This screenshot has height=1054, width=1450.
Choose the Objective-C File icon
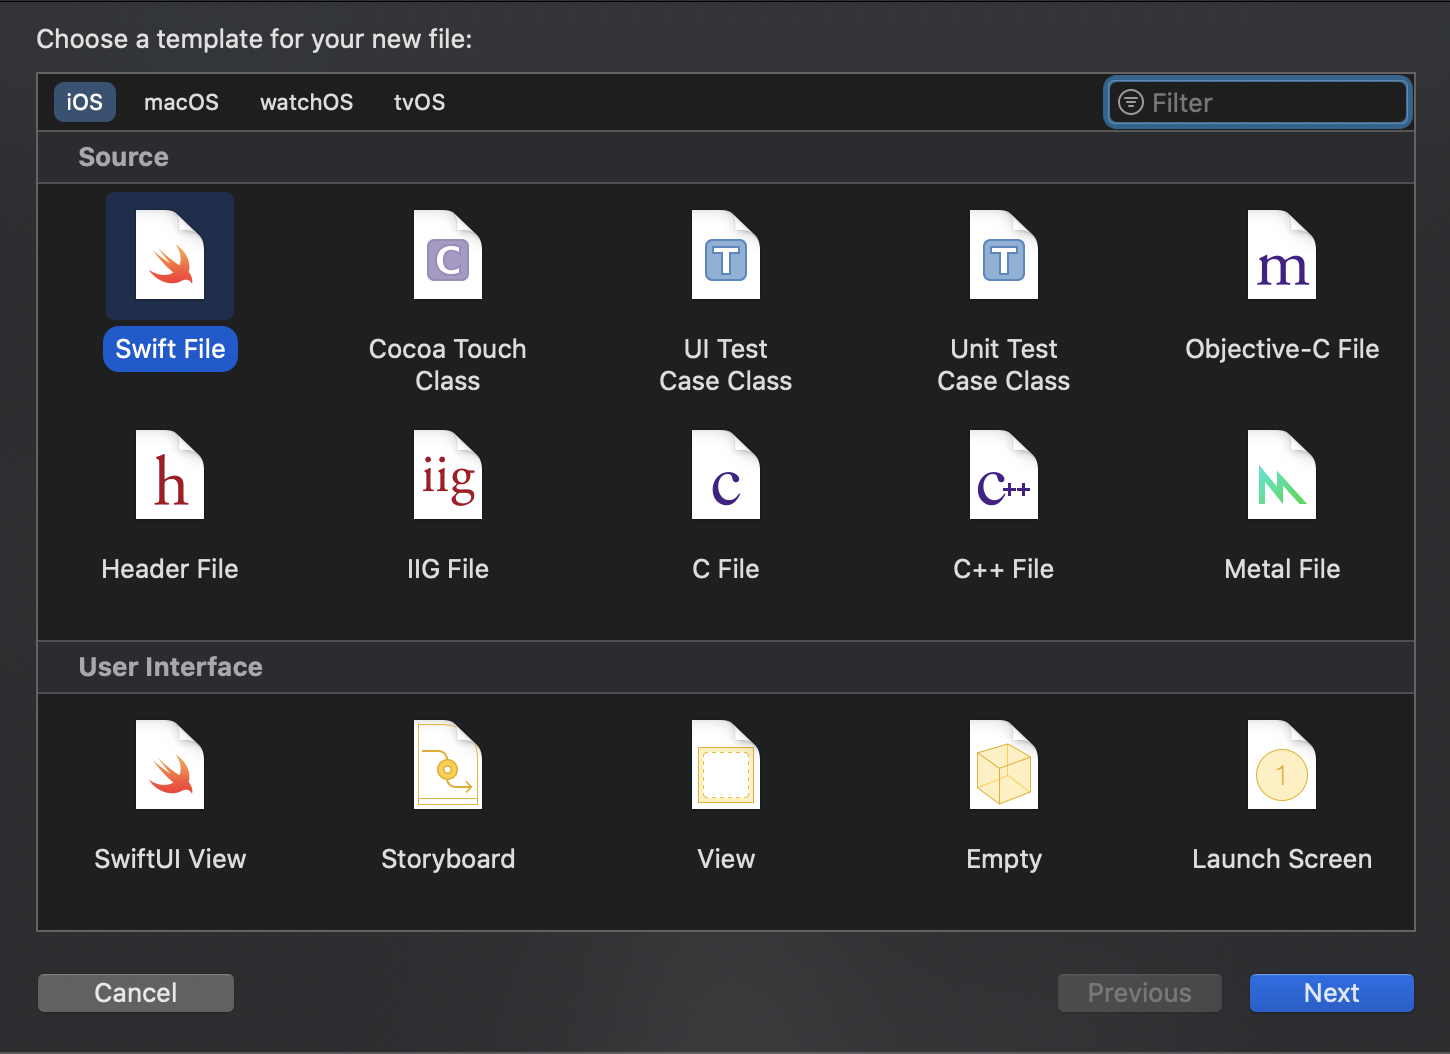coord(1282,255)
